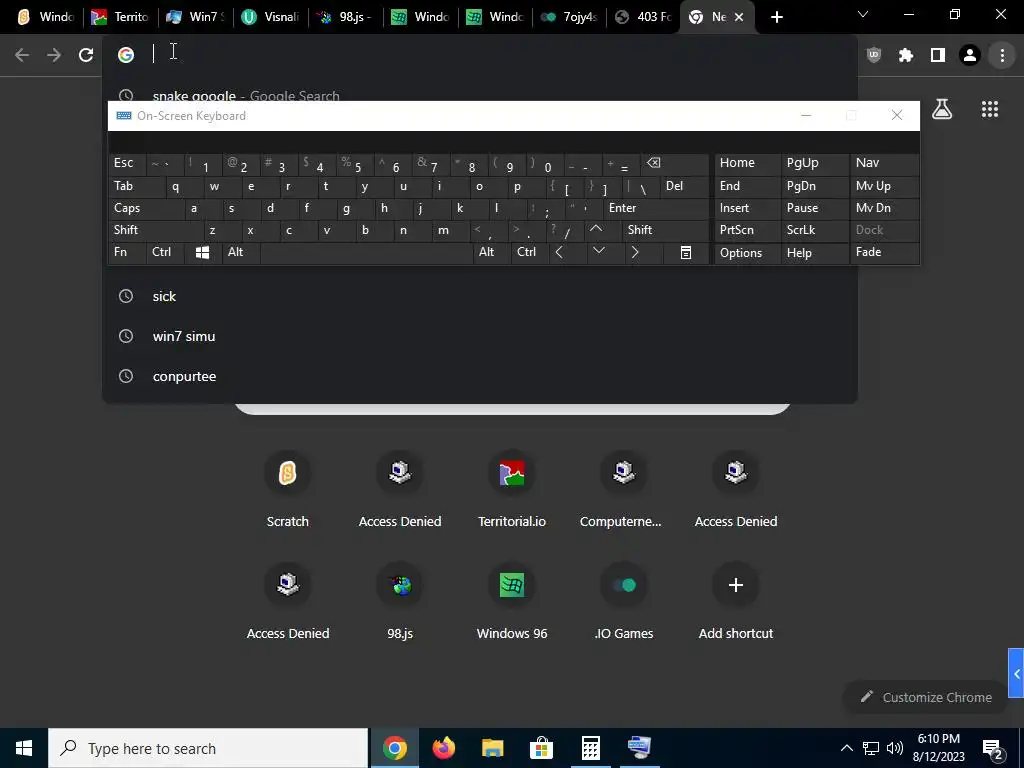Reload the current Chrome page
Screen dimensions: 1024x768
pyautogui.click(x=86, y=55)
